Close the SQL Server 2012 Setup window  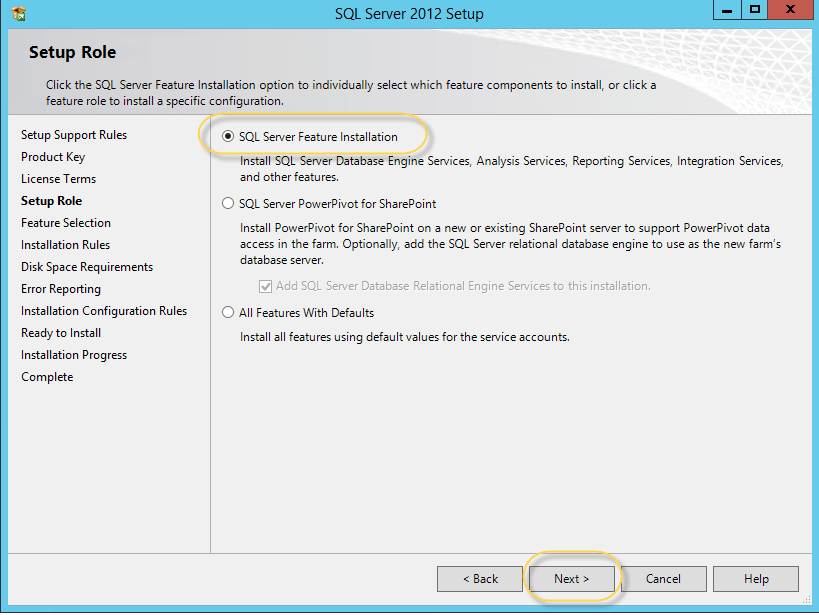tap(790, 10)
